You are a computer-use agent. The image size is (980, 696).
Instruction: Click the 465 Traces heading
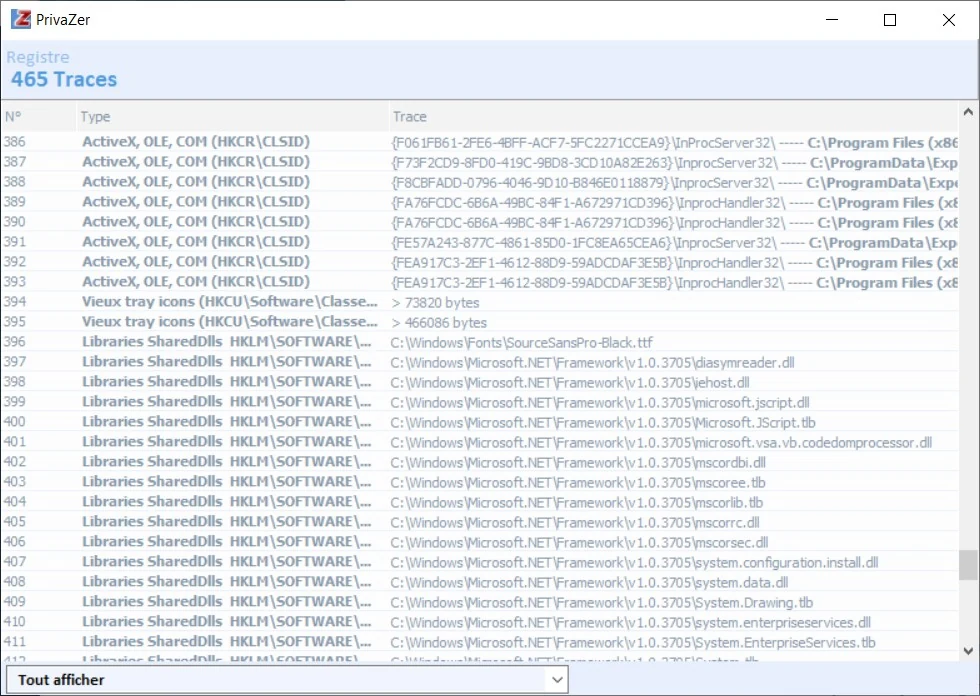coord(64,79)
